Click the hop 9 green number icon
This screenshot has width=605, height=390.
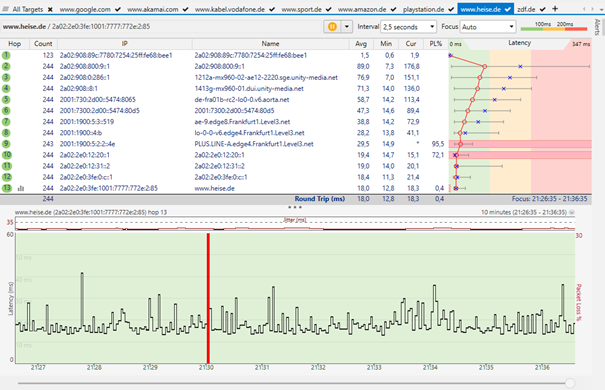click(6, 144)
